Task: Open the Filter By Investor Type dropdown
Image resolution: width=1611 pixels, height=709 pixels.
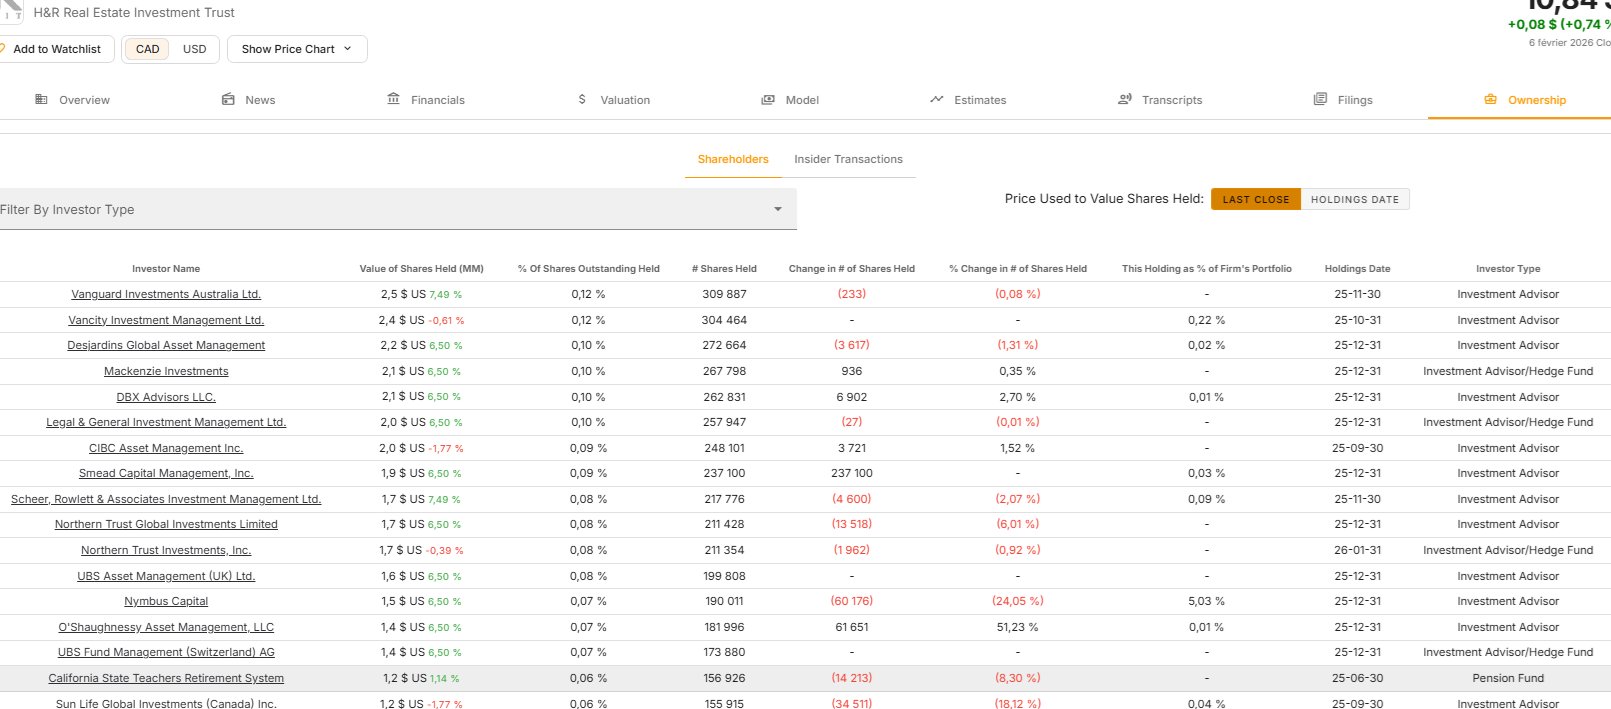Action: (x=397, y=209)
